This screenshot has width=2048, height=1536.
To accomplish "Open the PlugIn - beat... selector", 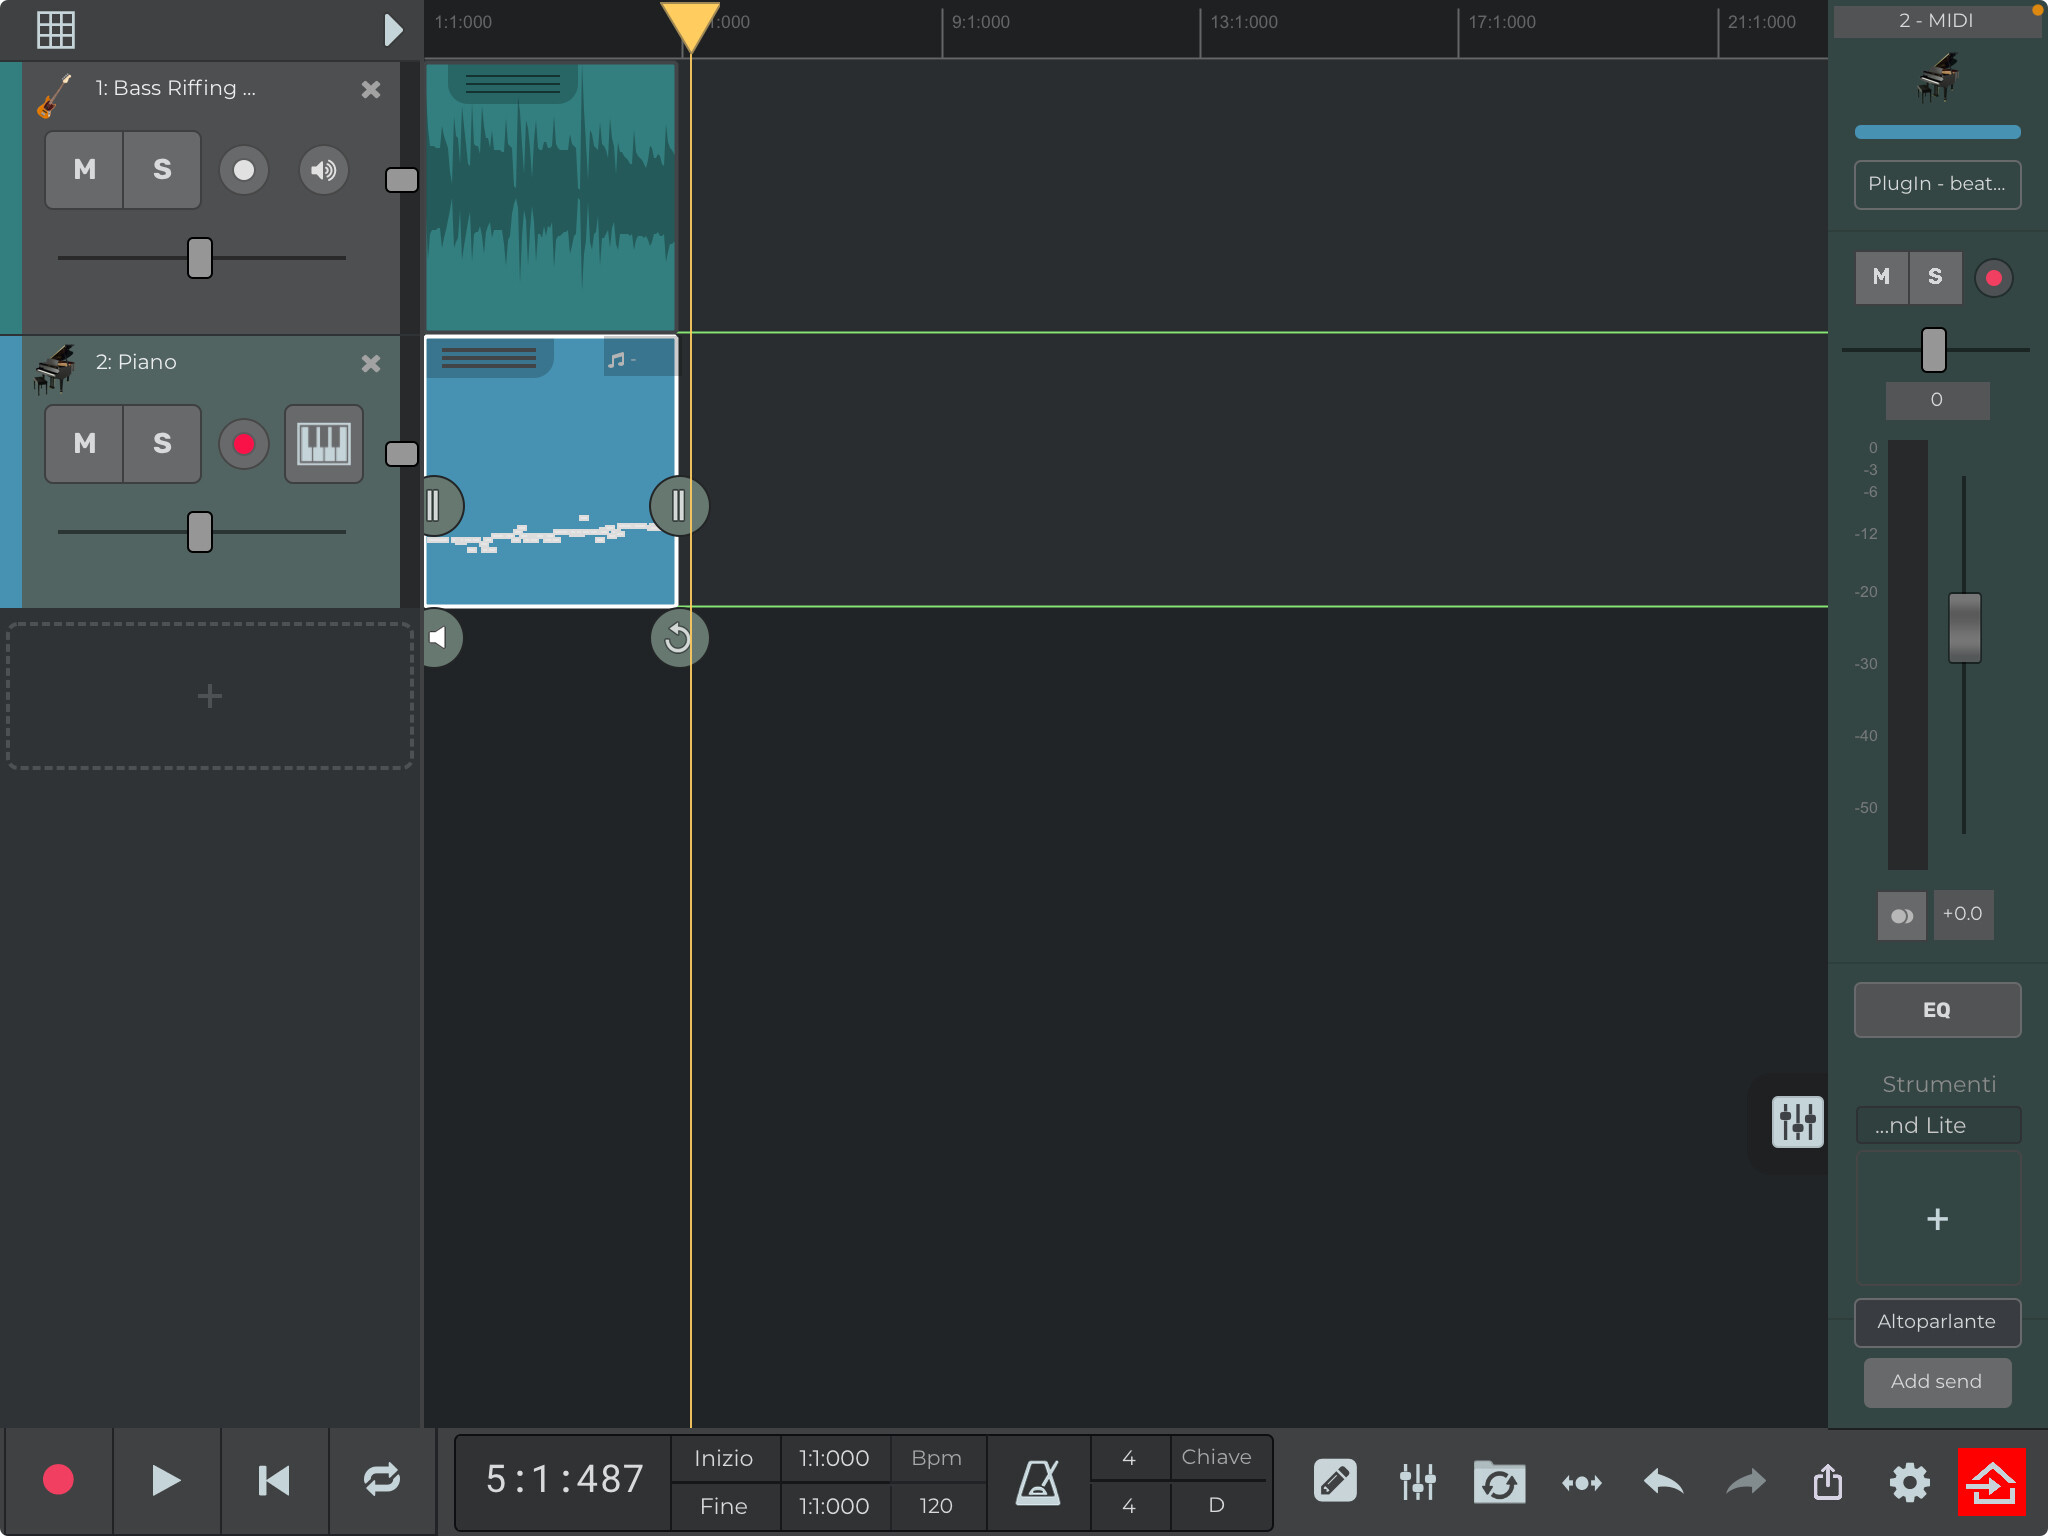I will pos(1937,184).
